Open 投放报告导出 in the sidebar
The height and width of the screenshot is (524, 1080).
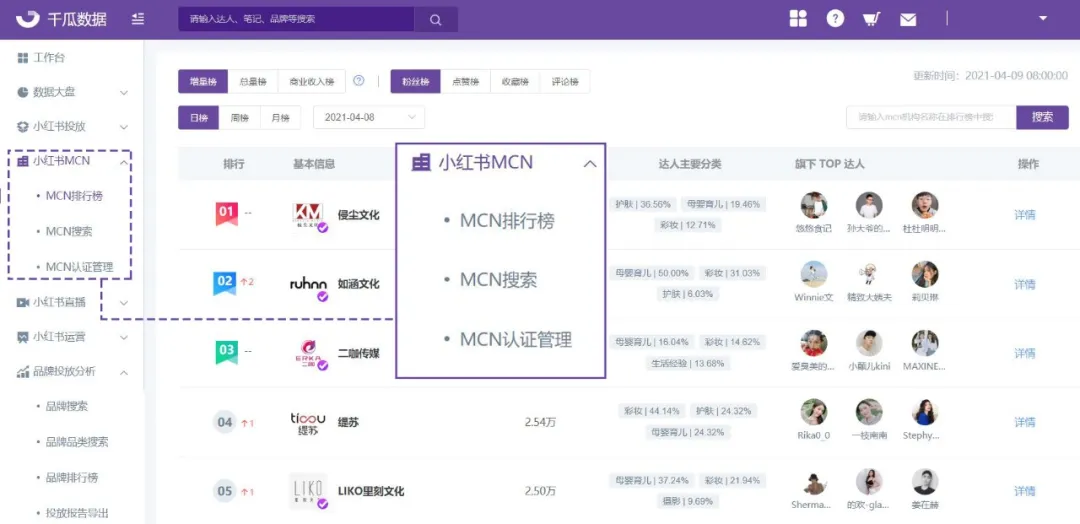point(77,512)
